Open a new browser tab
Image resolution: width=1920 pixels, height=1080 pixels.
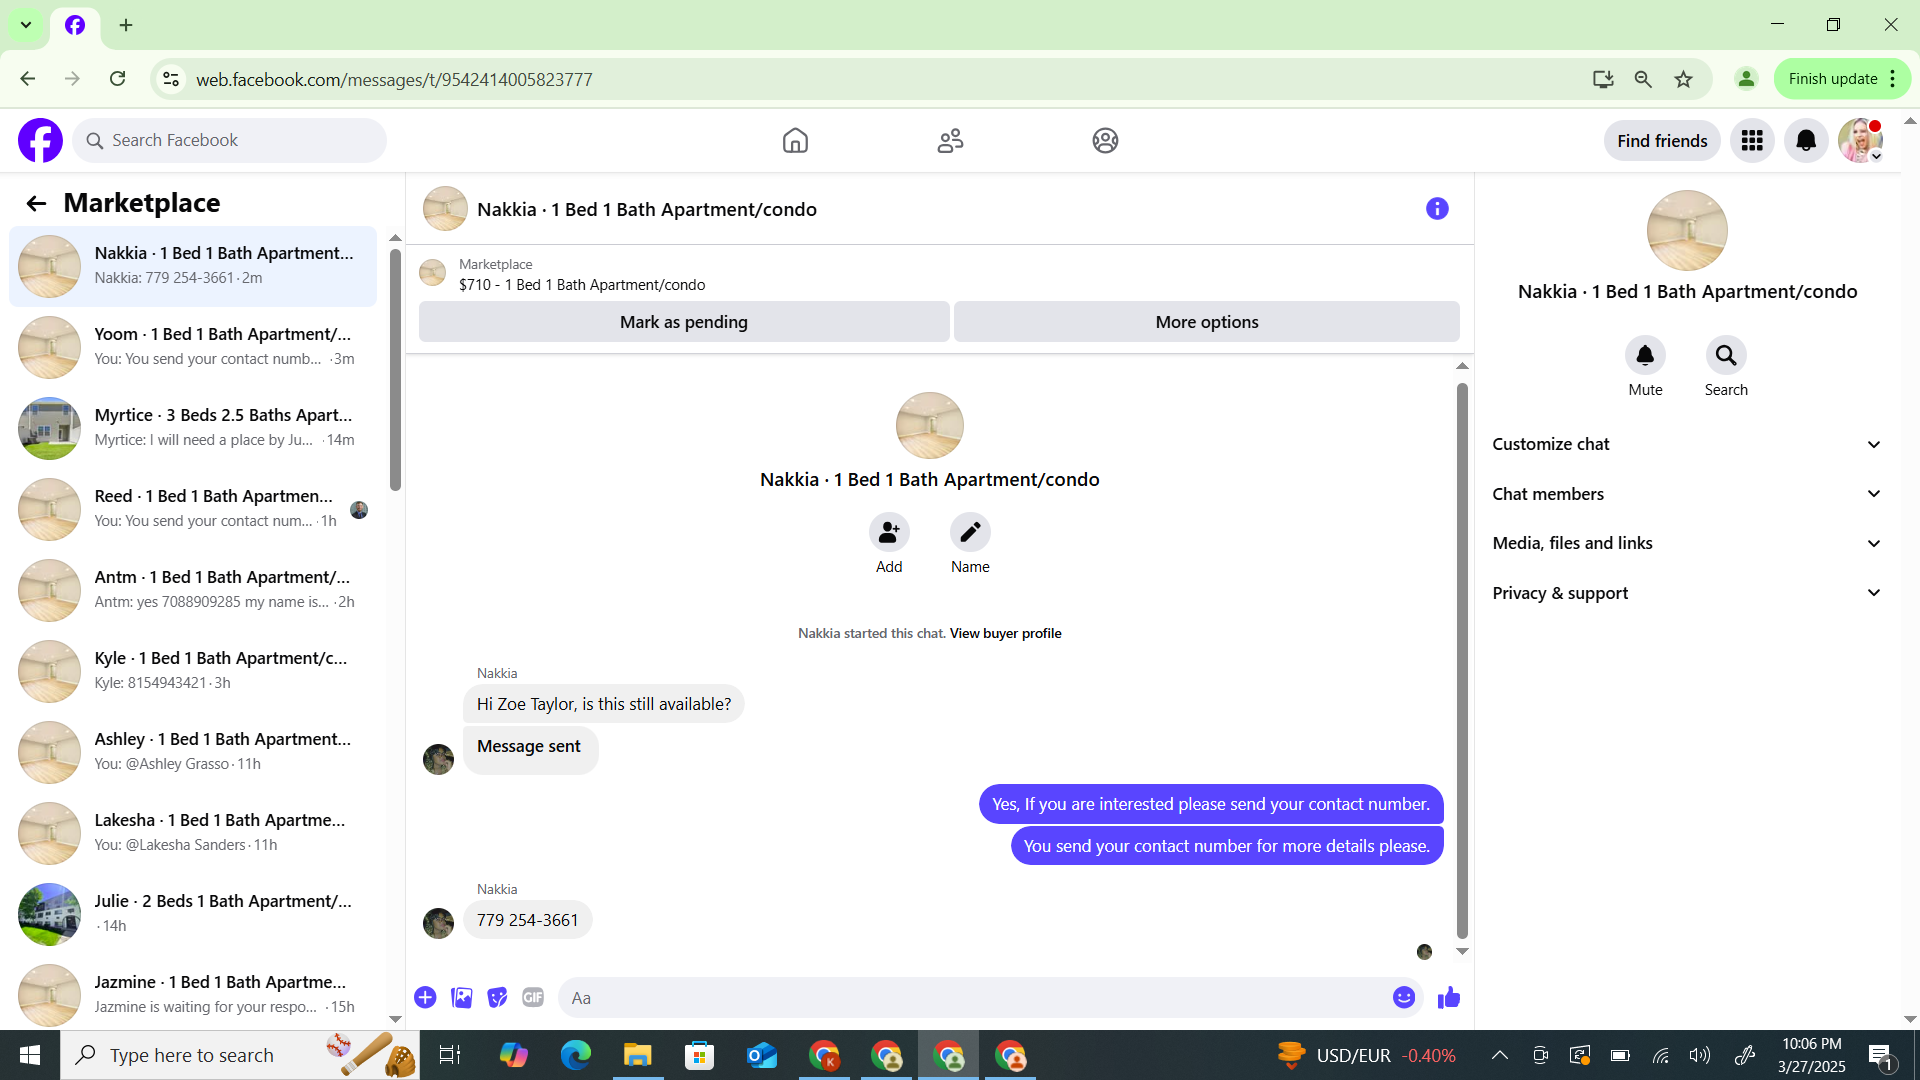(x=126, y=25)
